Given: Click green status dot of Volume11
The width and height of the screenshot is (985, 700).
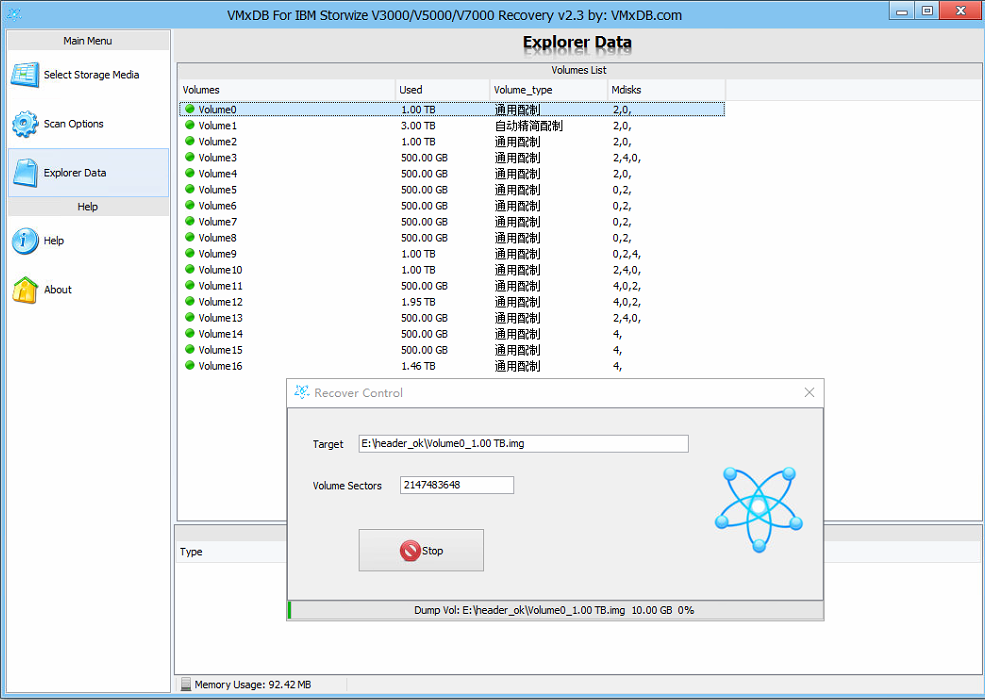Looking at the screenshot, I should click(x=190, y=285).
